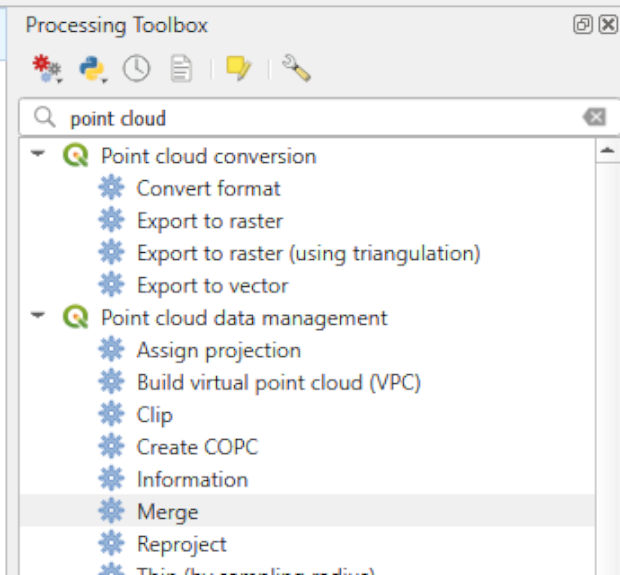Select Export to raster algorithm
This screenshot has height=575, width=620.
click(x=209, y=221)
